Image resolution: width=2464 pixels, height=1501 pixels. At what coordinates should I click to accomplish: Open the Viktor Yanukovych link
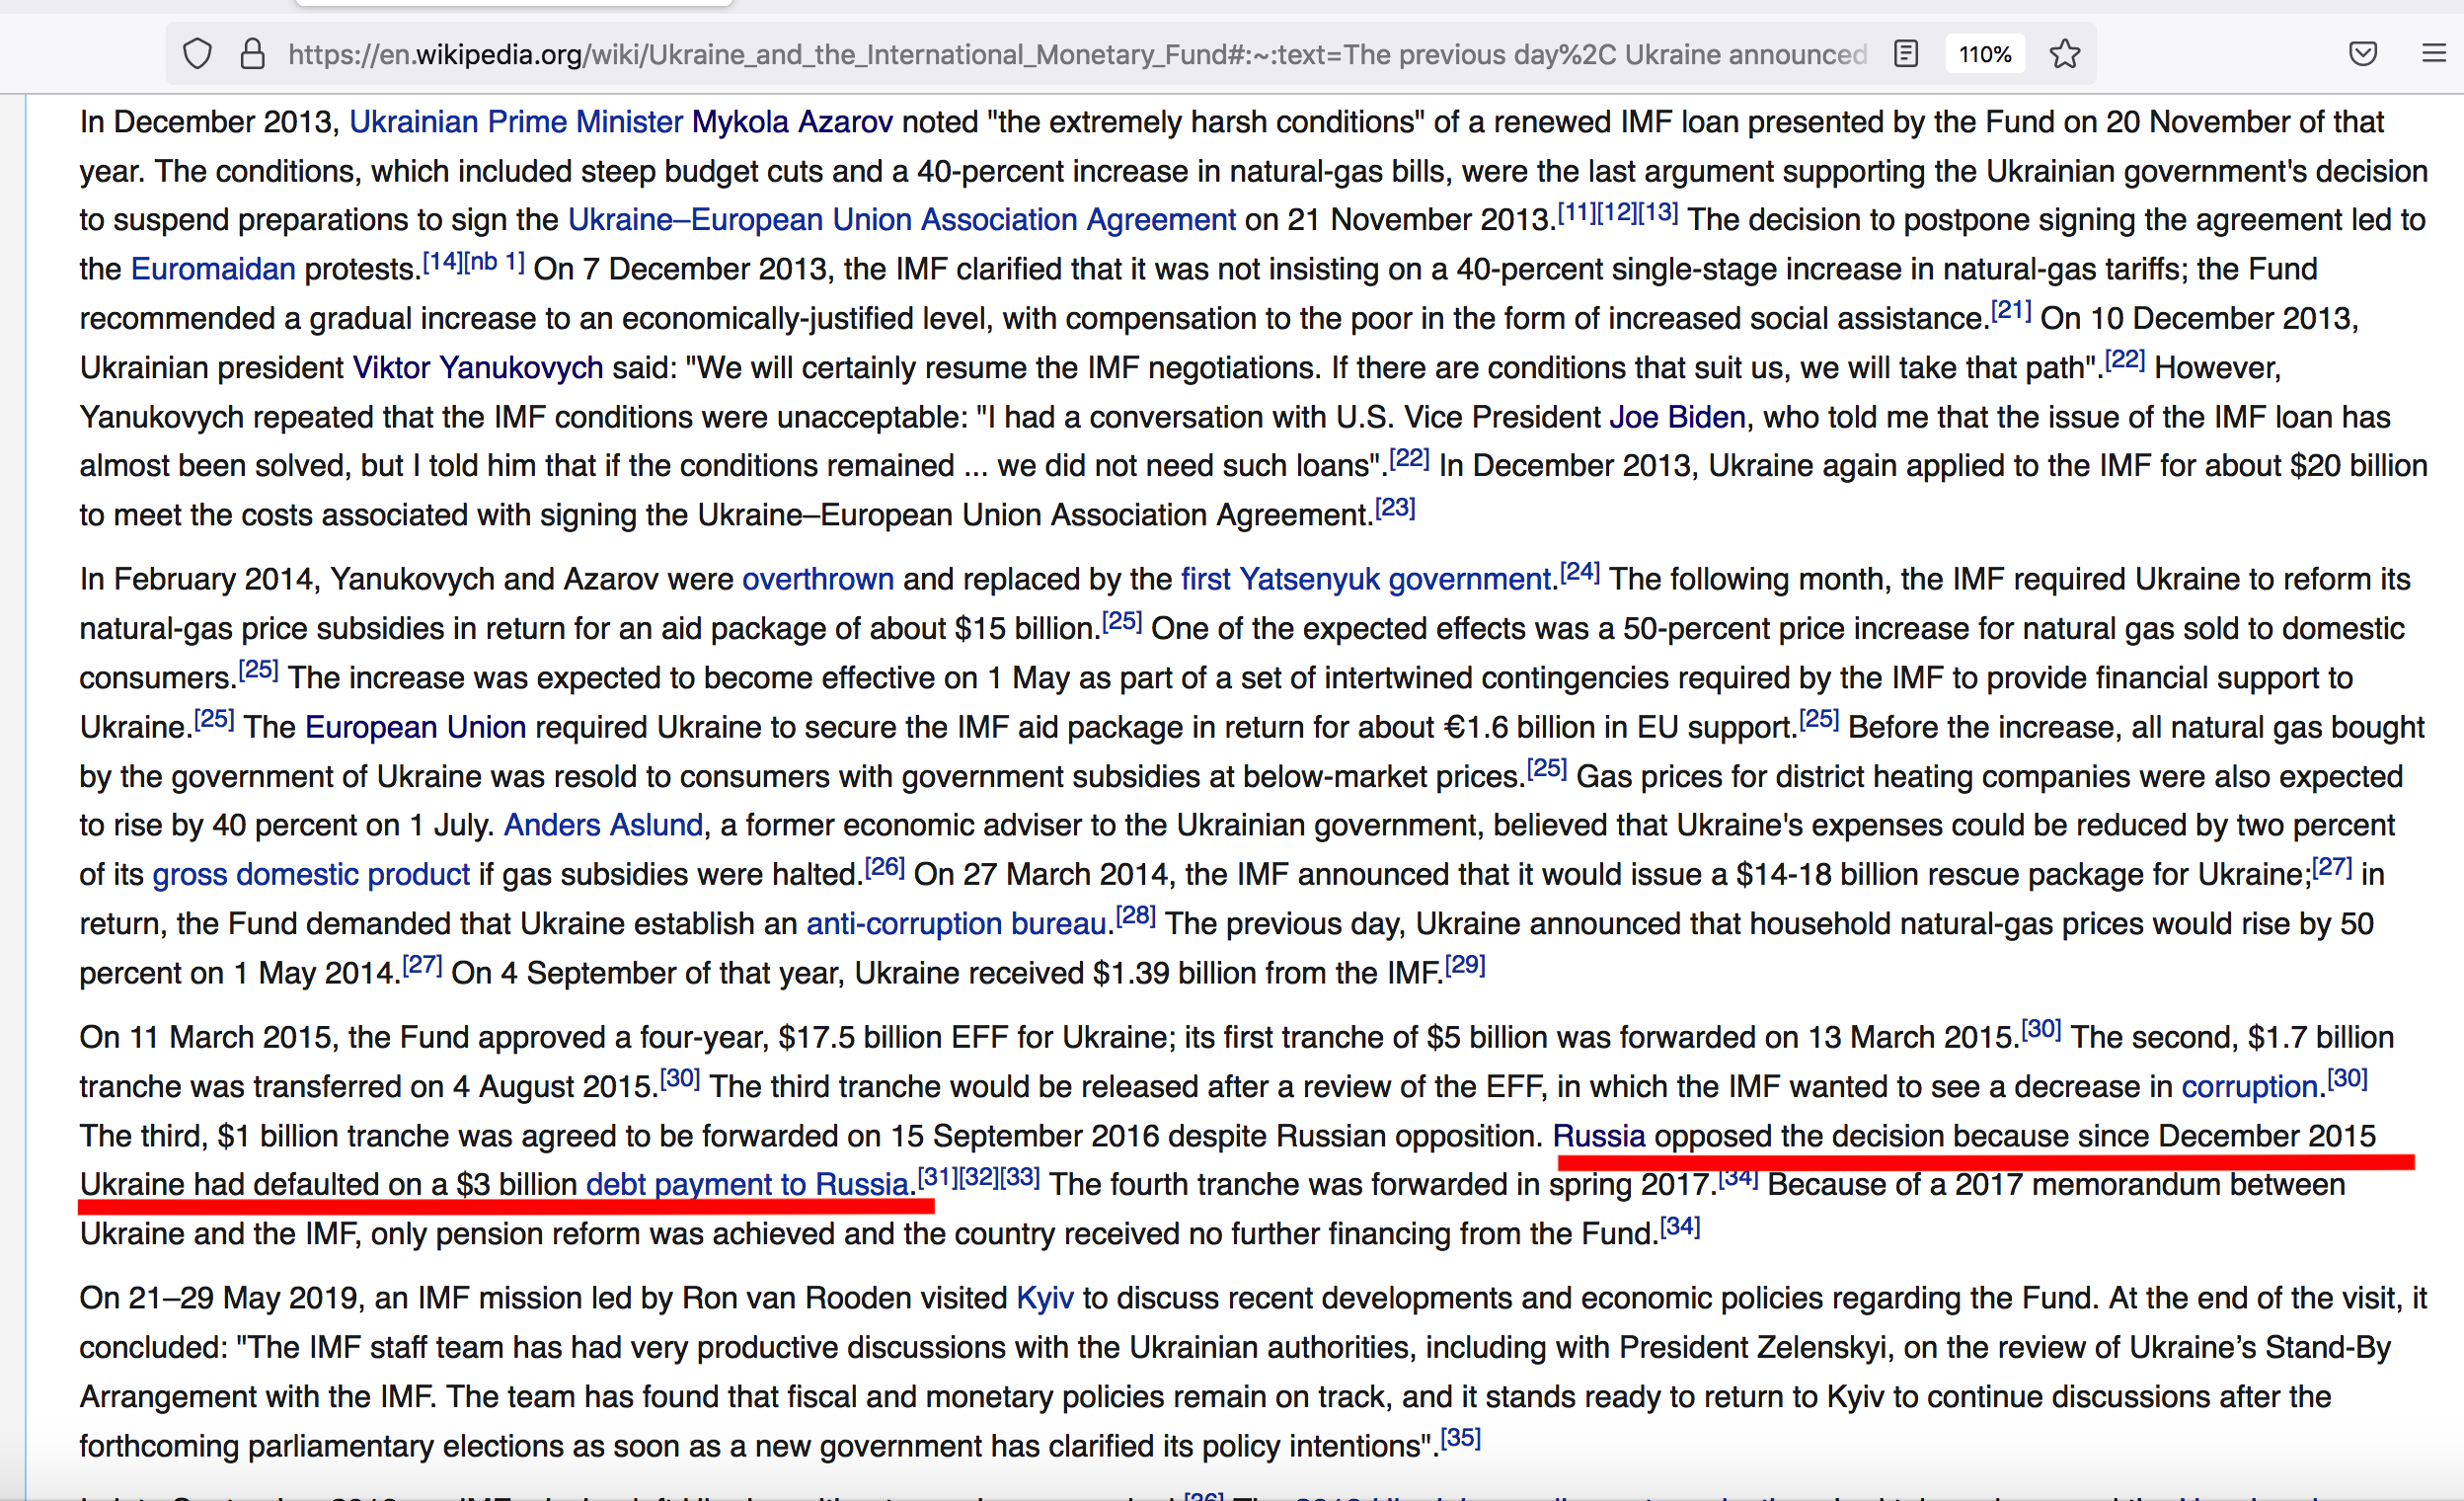point(478,368)
